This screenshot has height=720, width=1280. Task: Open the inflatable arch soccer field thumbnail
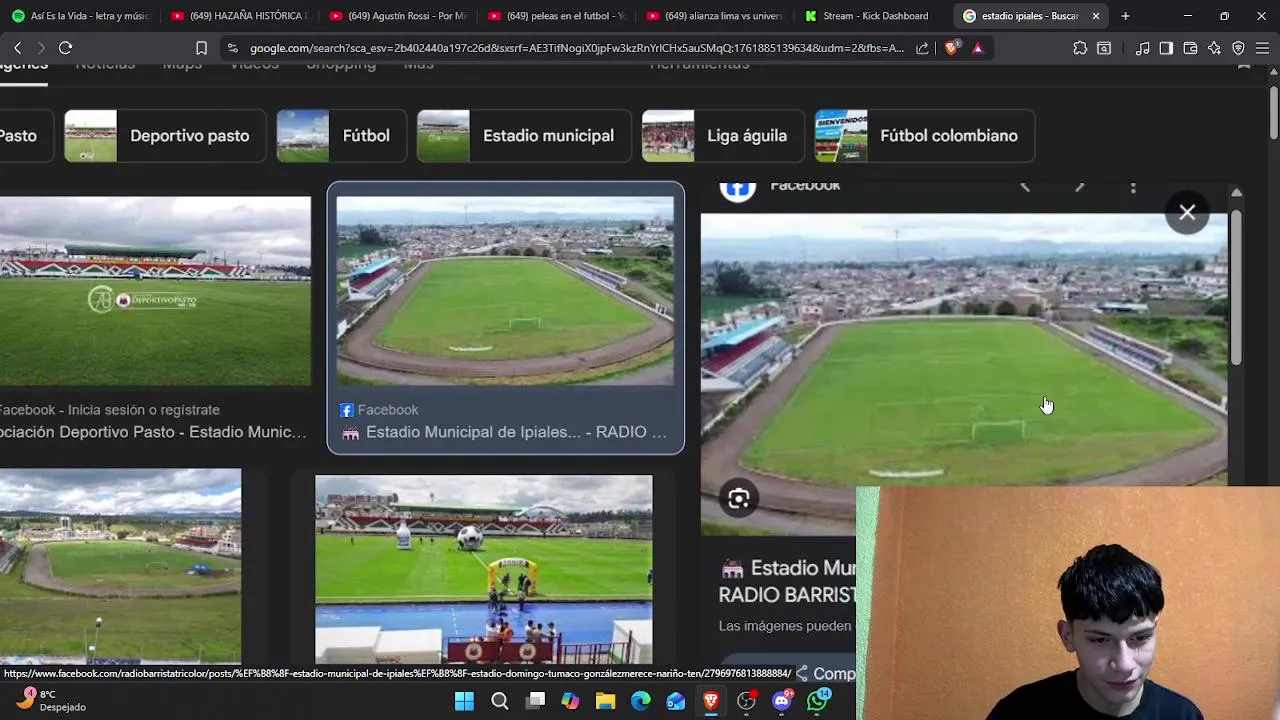(484, 569)
